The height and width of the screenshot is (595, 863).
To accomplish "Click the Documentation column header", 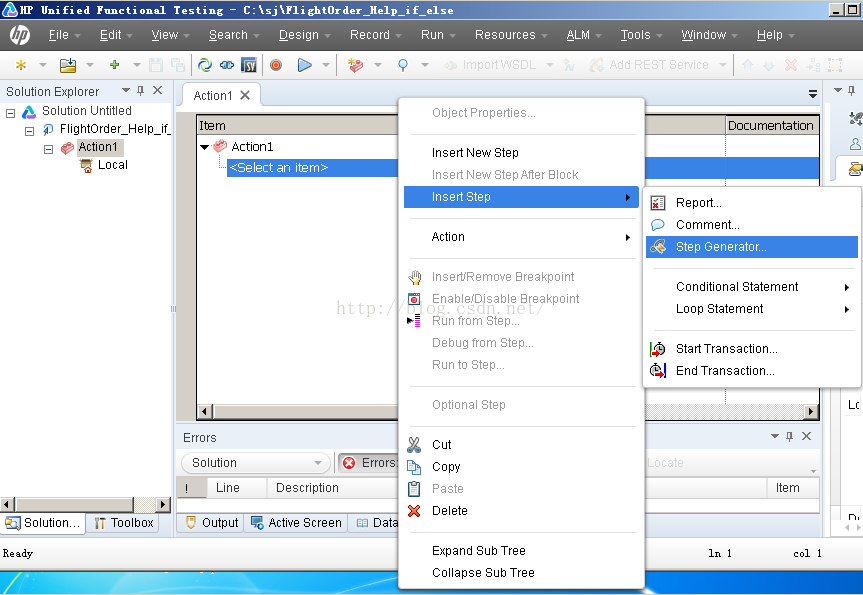I will (x=771, y=125).
